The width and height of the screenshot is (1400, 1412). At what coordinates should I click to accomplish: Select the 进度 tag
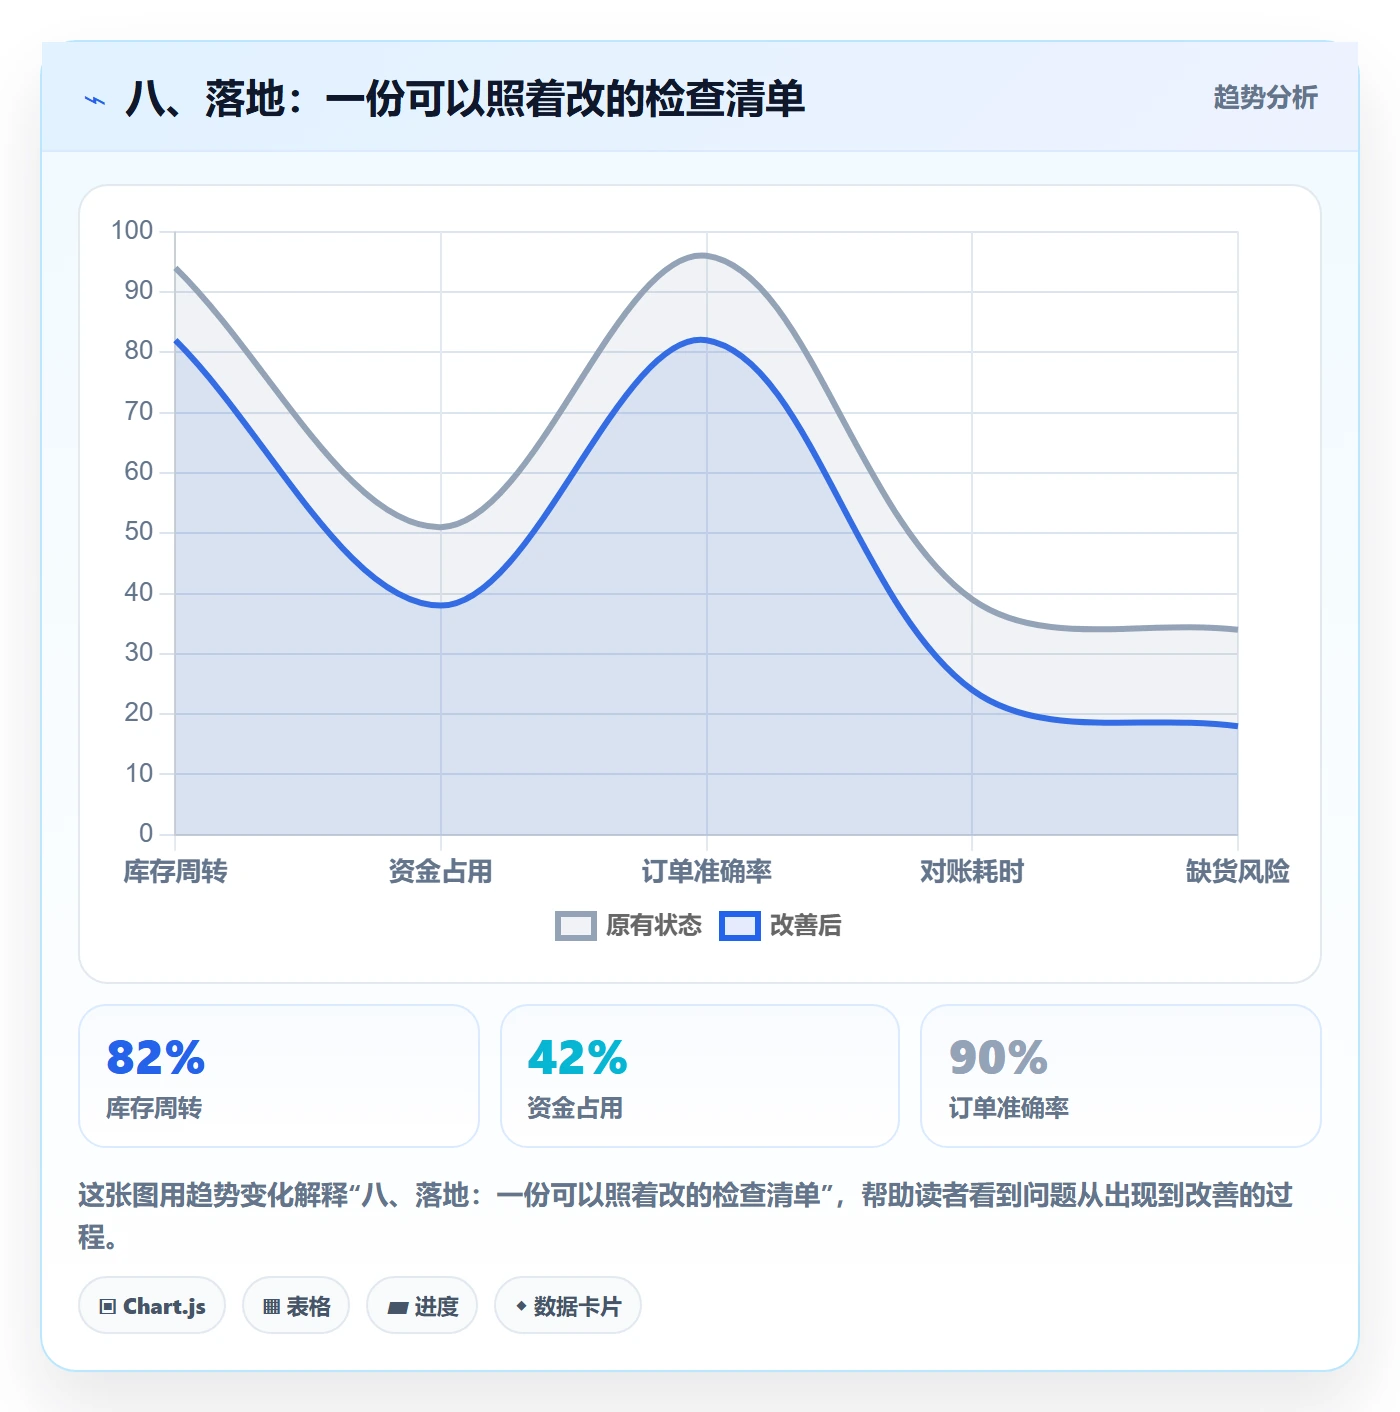(x=422, y=1306)
